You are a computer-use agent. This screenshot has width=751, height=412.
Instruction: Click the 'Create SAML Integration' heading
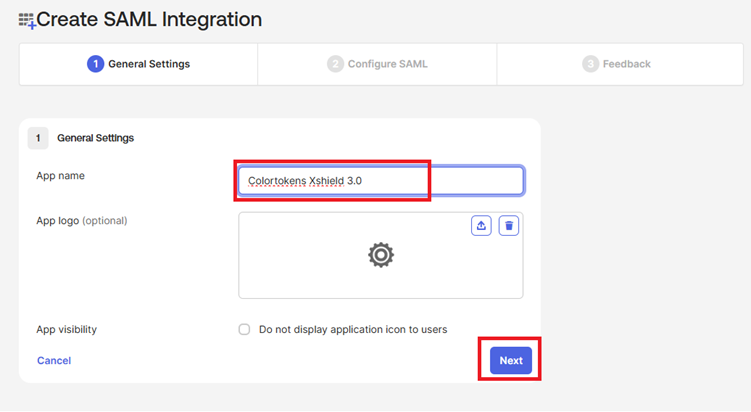click(x=149, y=20)
